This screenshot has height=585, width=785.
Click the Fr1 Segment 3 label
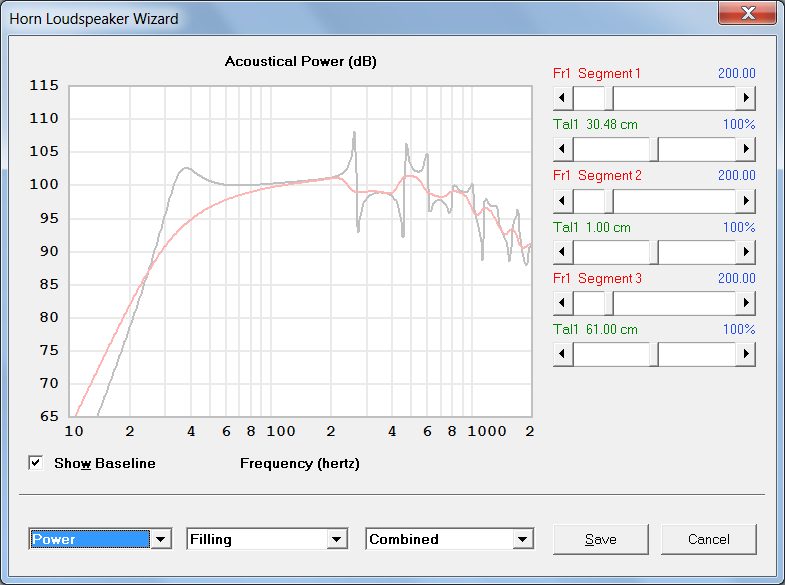click(597, 279)
